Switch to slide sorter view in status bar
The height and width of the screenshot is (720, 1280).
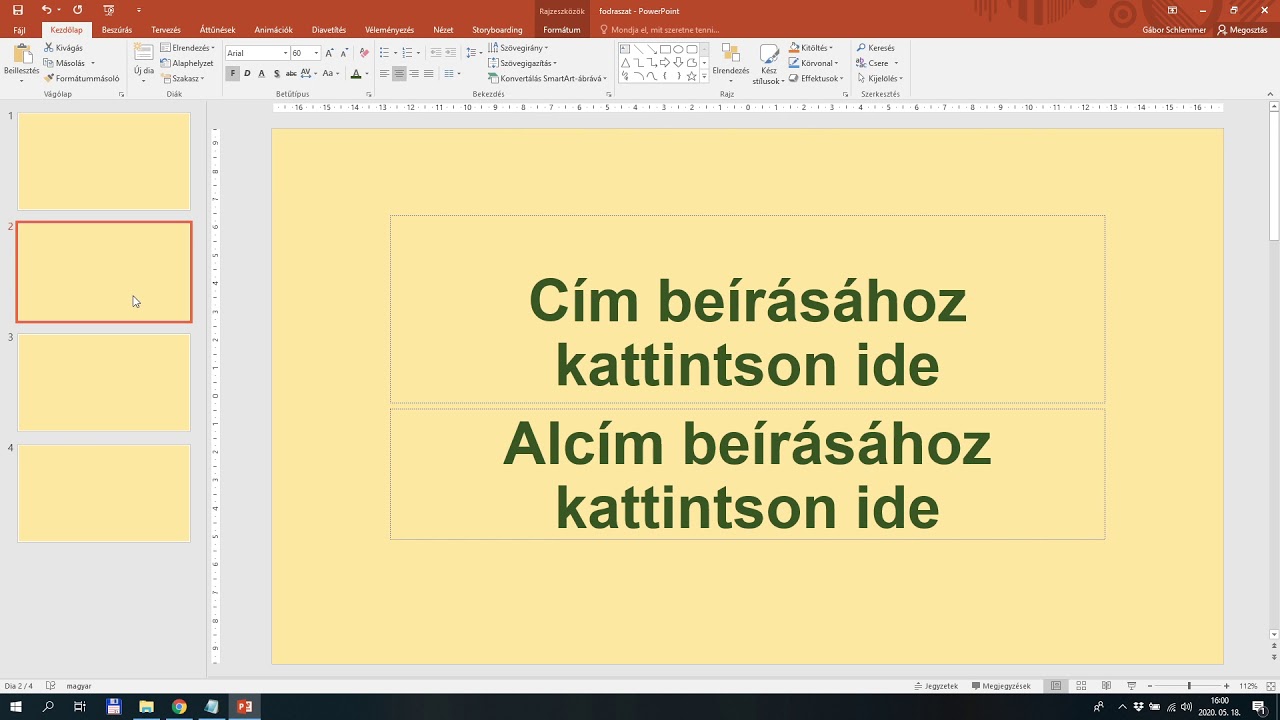(x=1081, y=686)
